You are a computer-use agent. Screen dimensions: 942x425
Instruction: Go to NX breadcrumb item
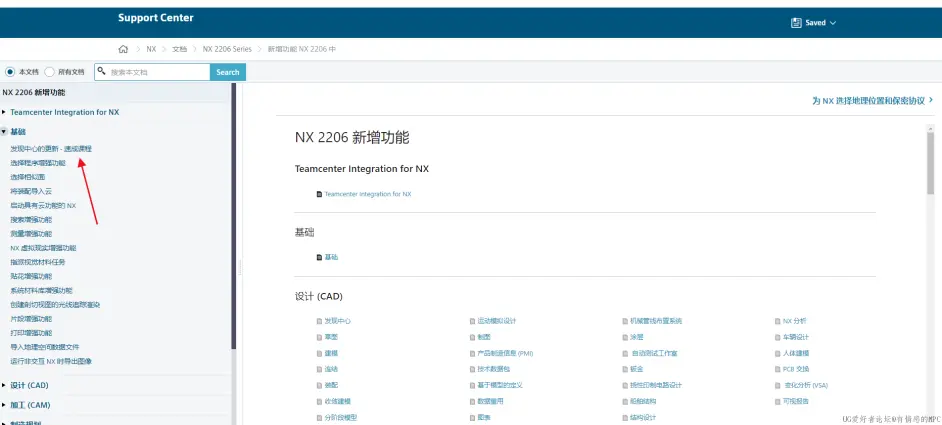[x=151, y=48]
